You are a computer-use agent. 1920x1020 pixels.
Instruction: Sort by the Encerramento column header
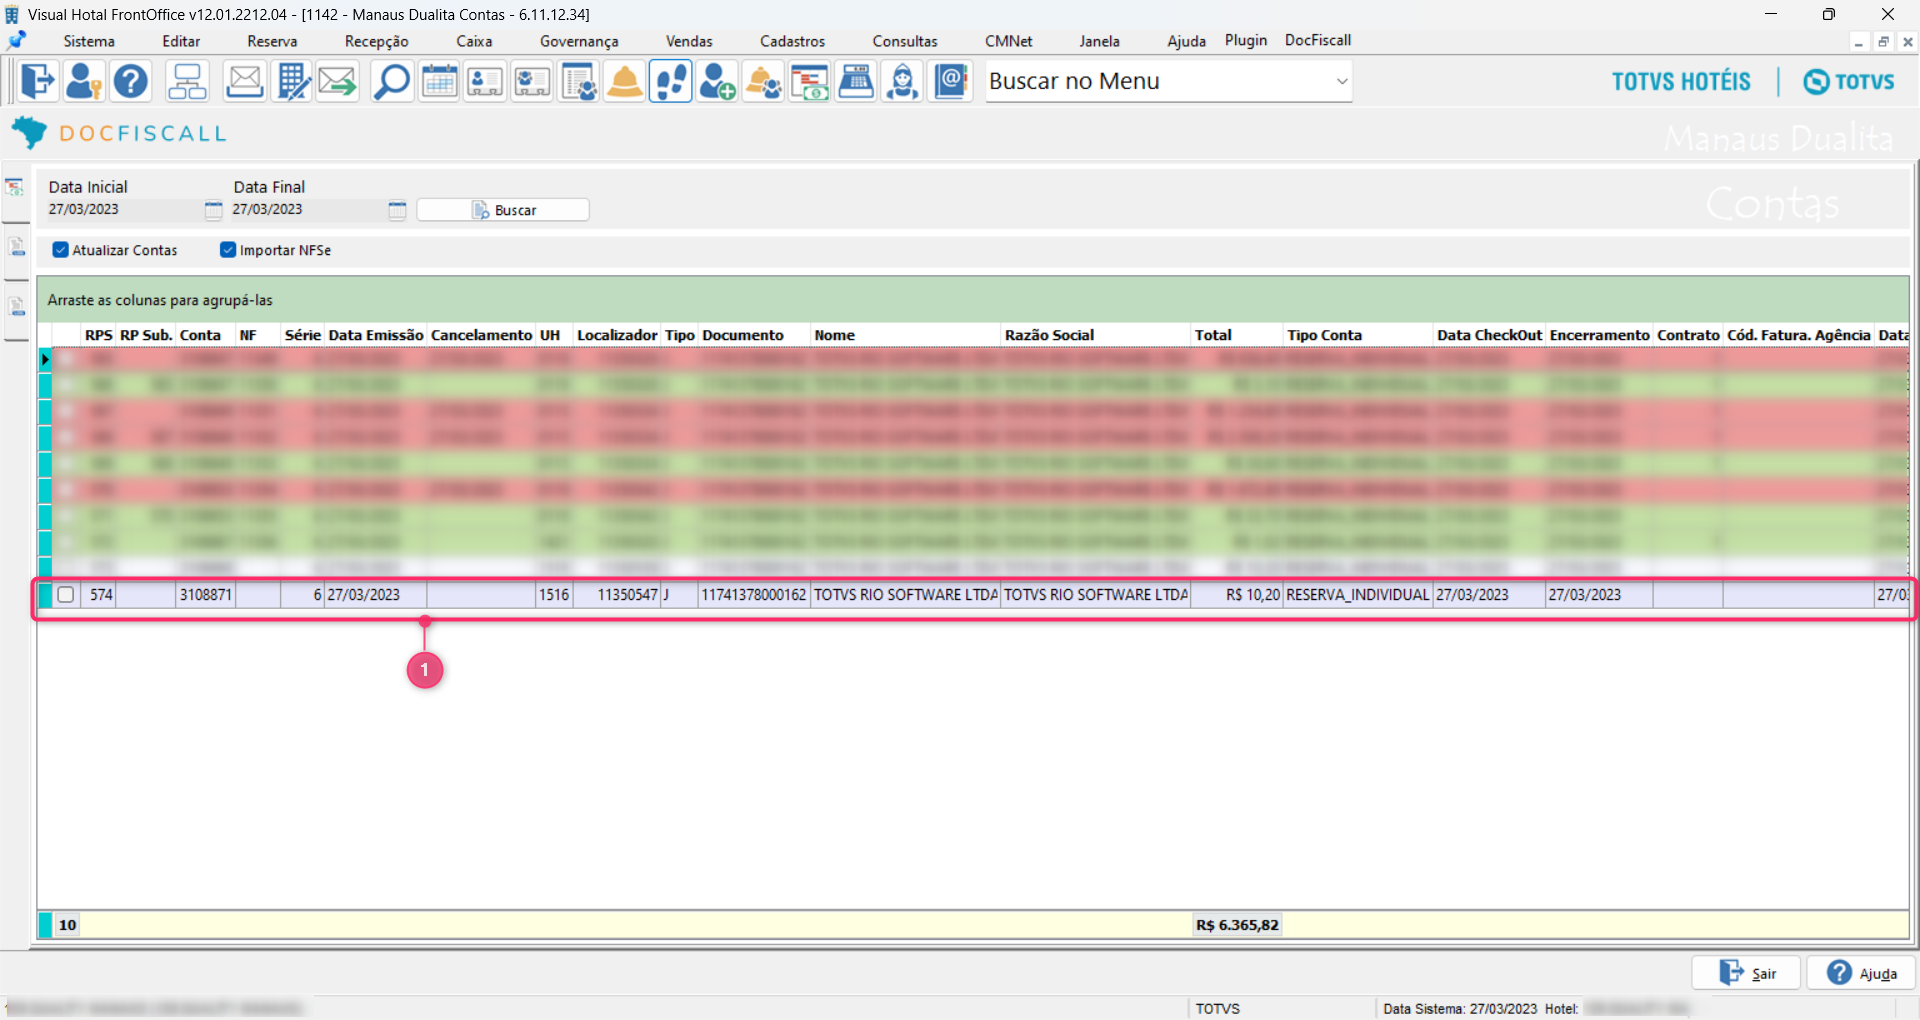(x=1599, y=335)
